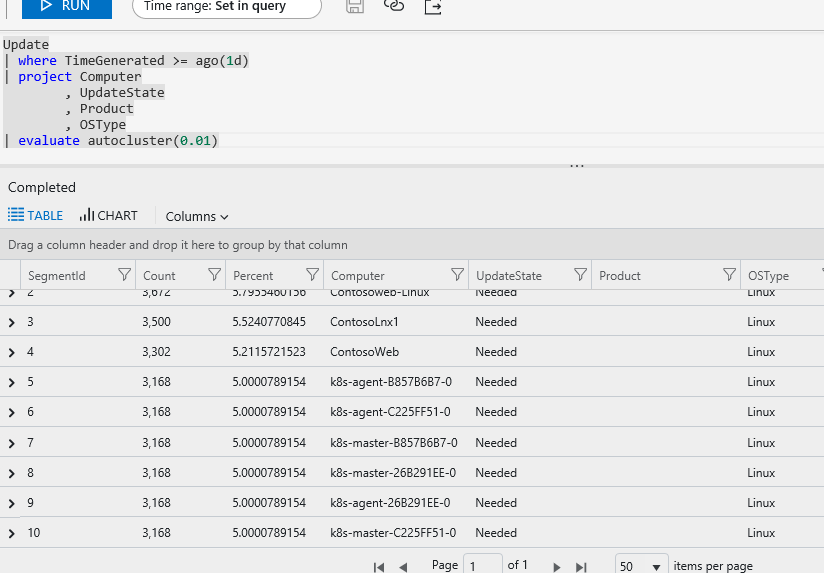
Task: Sort by Percent column header
Action: [253, 275]
